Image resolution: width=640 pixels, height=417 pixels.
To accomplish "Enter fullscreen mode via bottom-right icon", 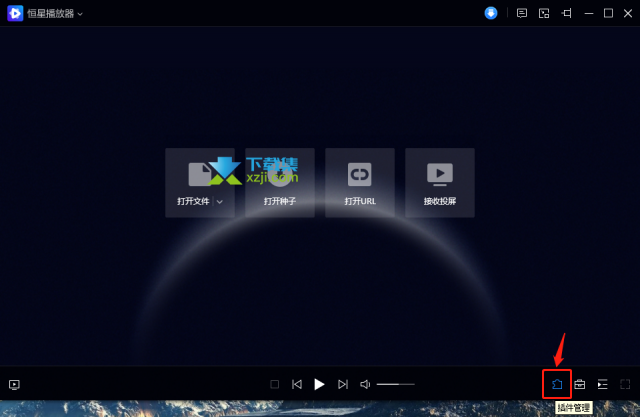I will 625,384.
